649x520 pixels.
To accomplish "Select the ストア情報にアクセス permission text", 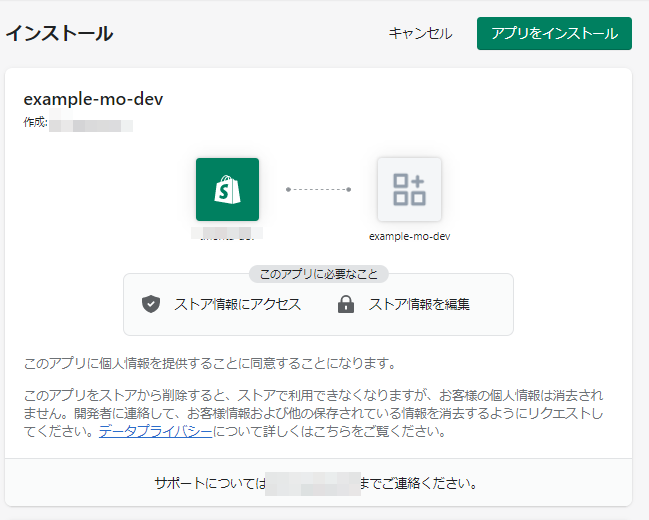I will pyautogui.click(x=238, y=304).
